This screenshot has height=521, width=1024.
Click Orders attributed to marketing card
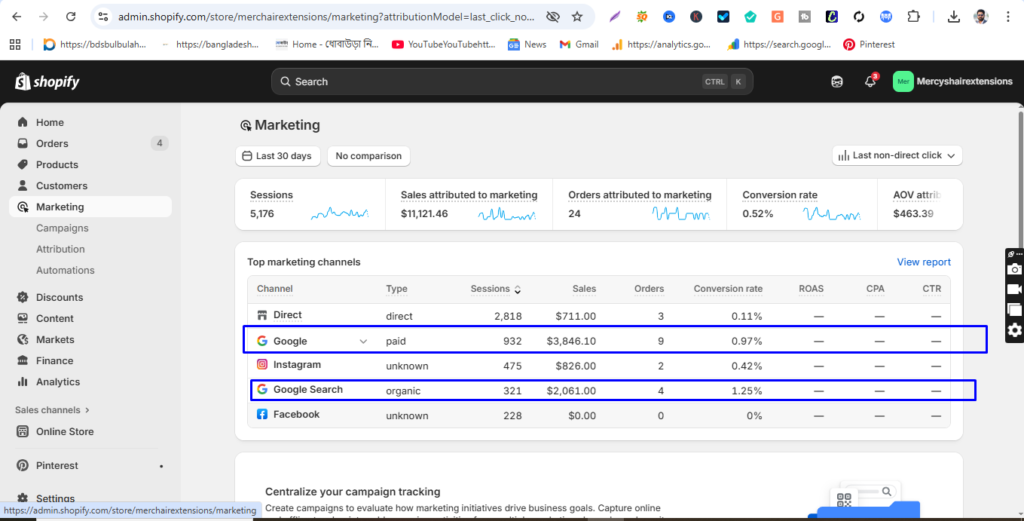(639, 204)
